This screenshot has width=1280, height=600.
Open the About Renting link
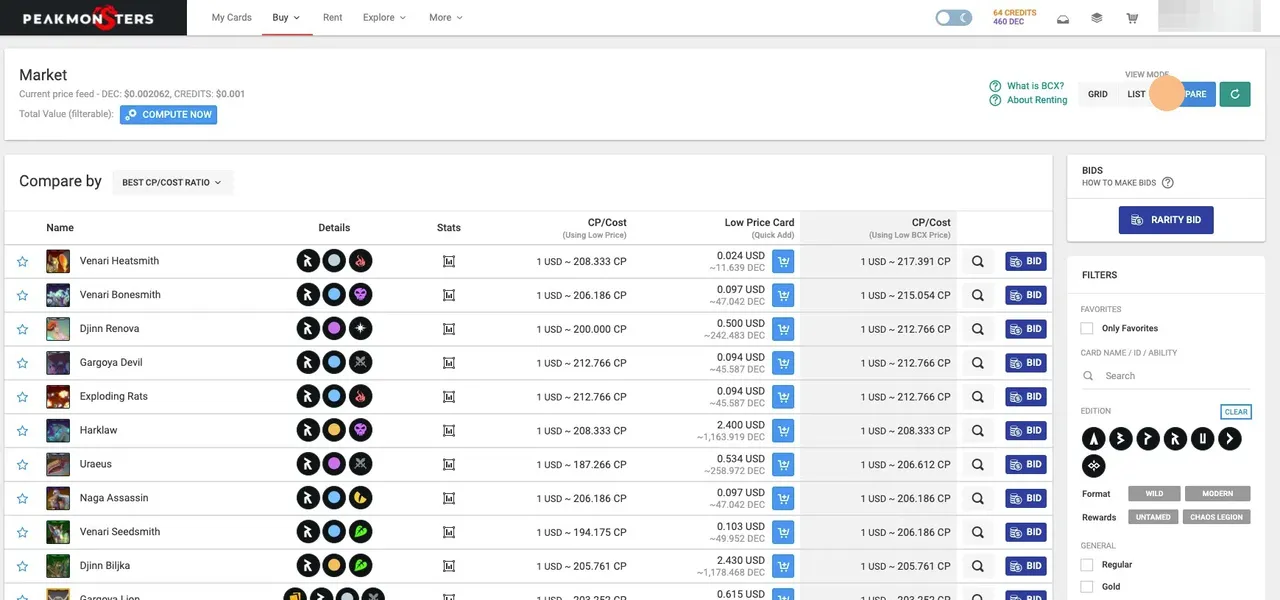click(1028, 100)
